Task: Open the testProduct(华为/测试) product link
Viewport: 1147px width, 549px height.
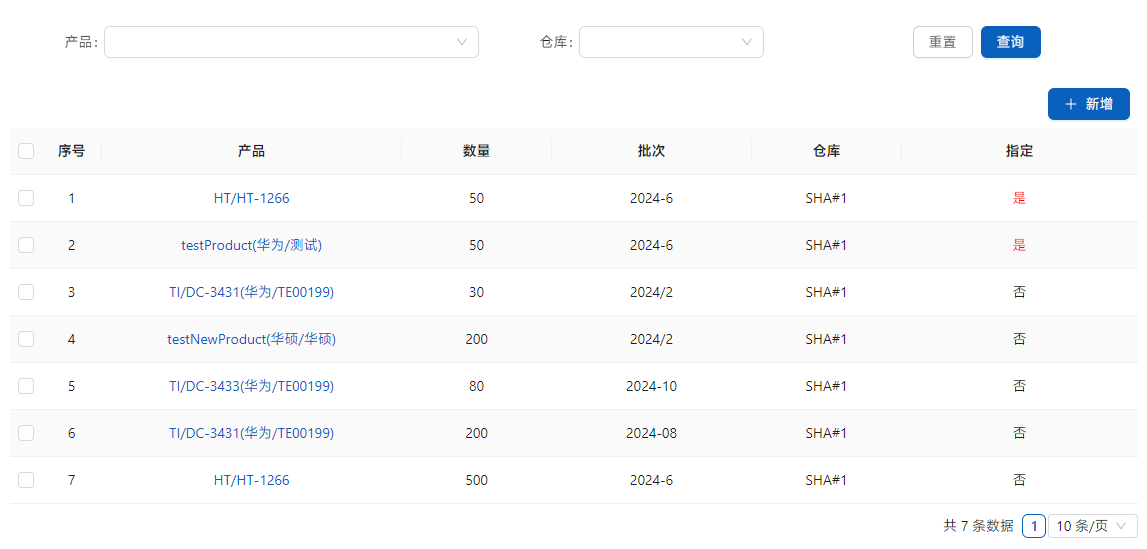Action: (251, 245)
